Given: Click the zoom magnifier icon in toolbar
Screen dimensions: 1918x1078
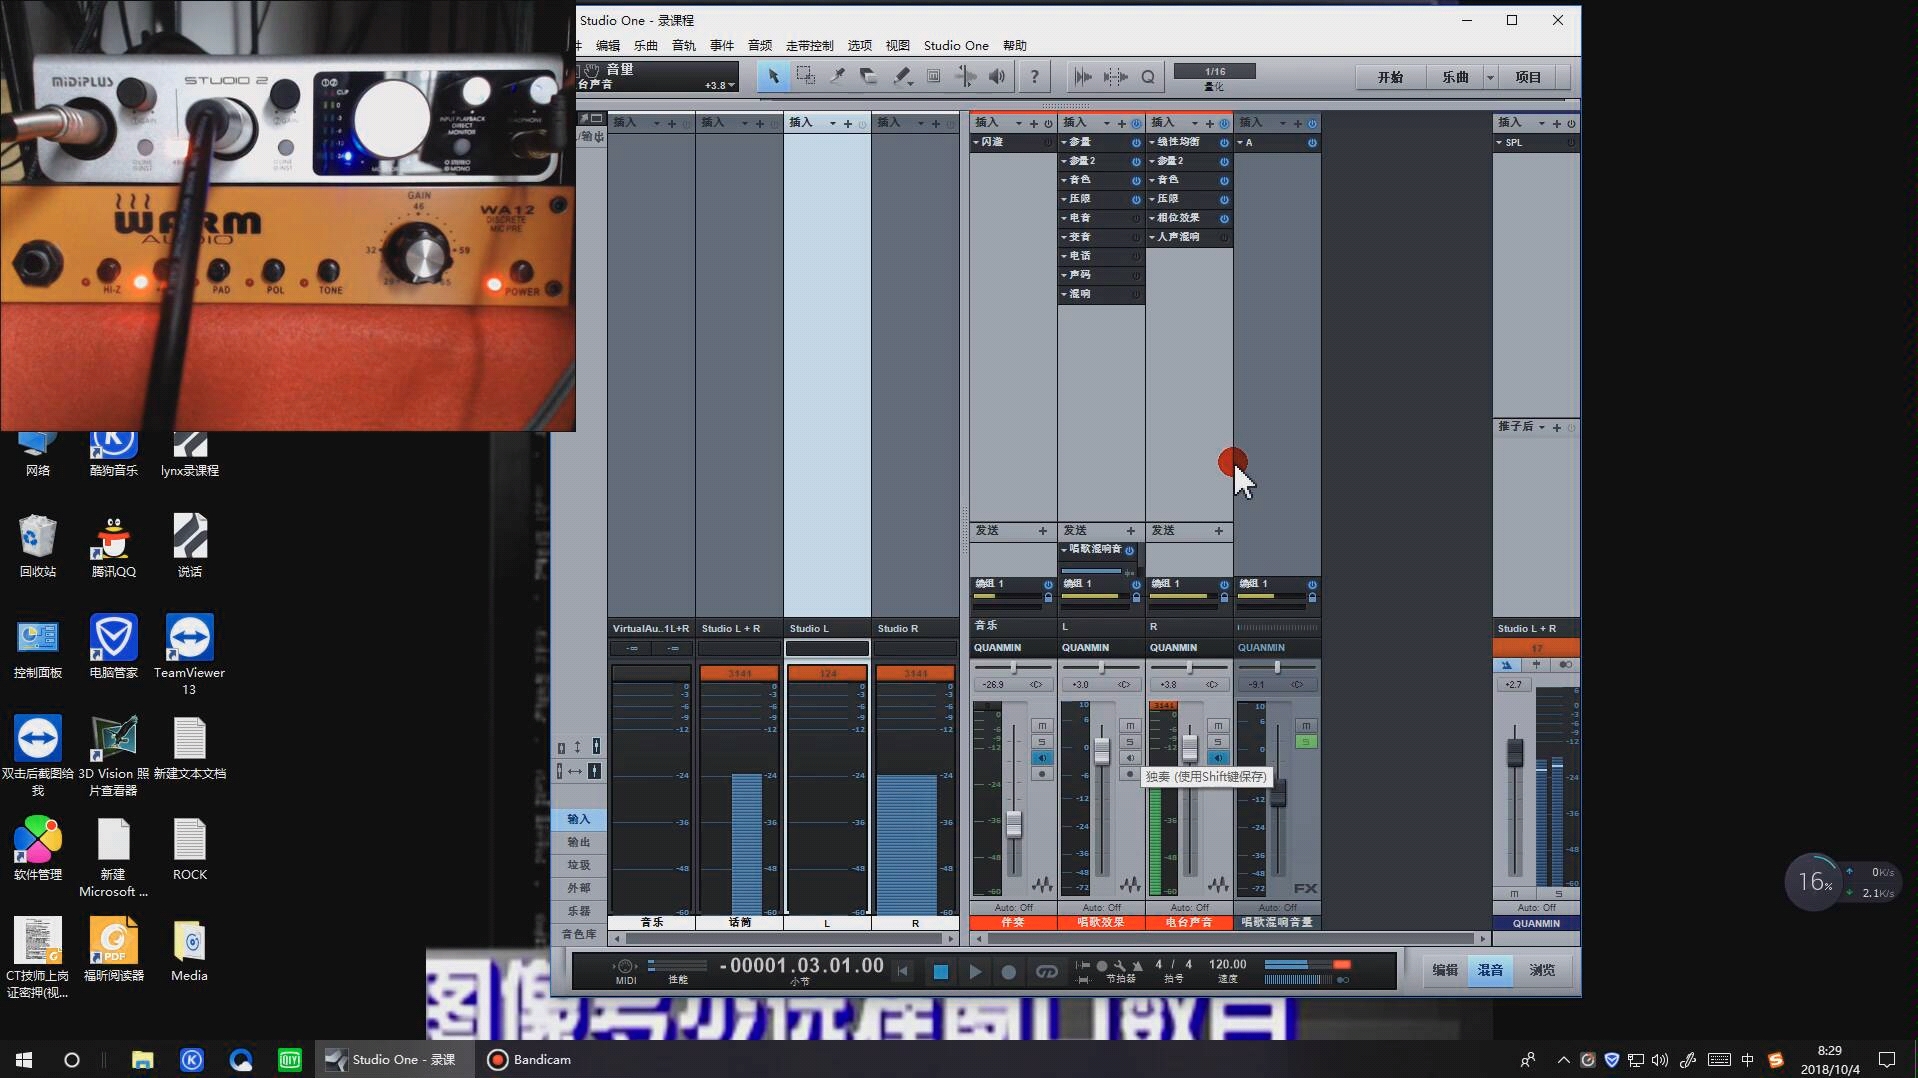Looking at the screenshot, I should (1149, 76).
